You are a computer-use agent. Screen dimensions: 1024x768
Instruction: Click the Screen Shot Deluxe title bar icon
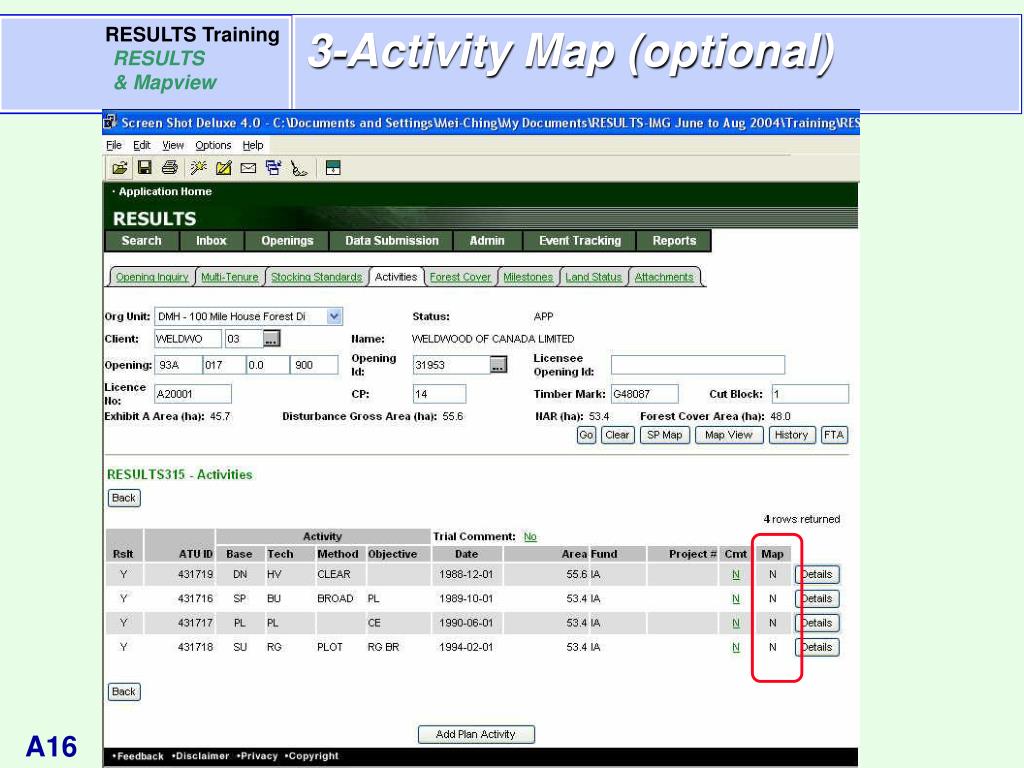(110, 122)
